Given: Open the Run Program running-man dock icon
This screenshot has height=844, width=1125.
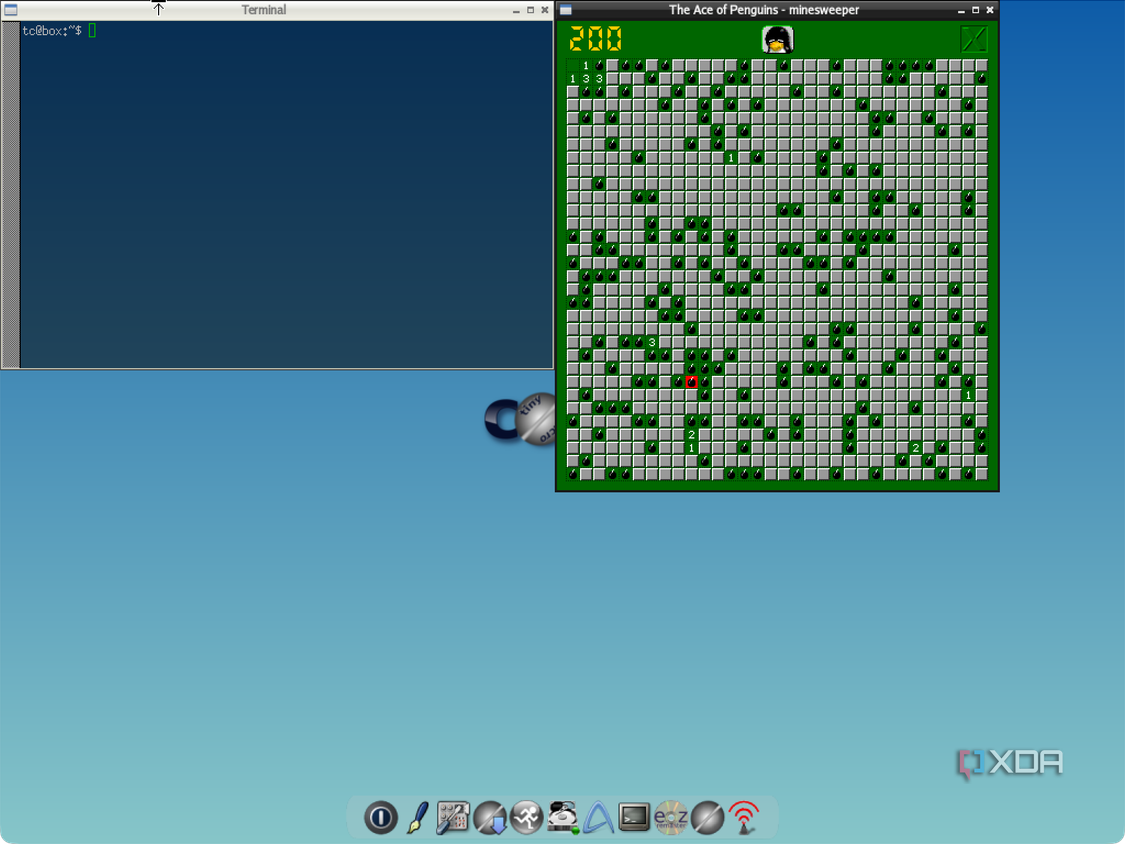Looking at the screenshot, I should (x=527, y=817).
